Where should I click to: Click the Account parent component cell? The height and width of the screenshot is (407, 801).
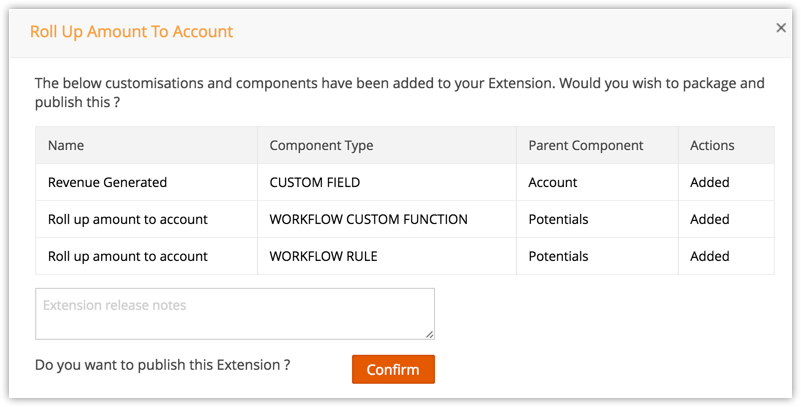pos(553,182)
